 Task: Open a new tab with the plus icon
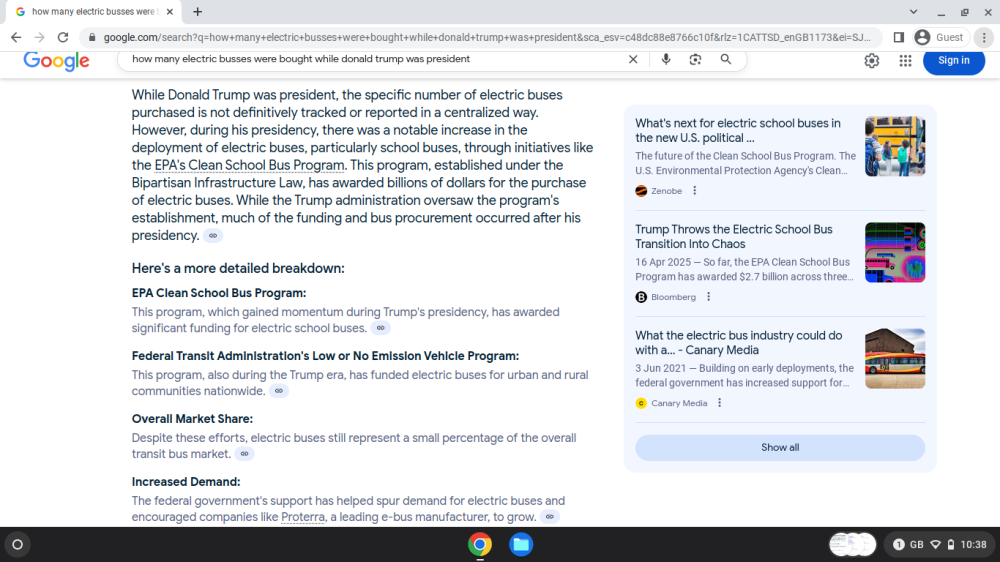(x=198, y=11)
